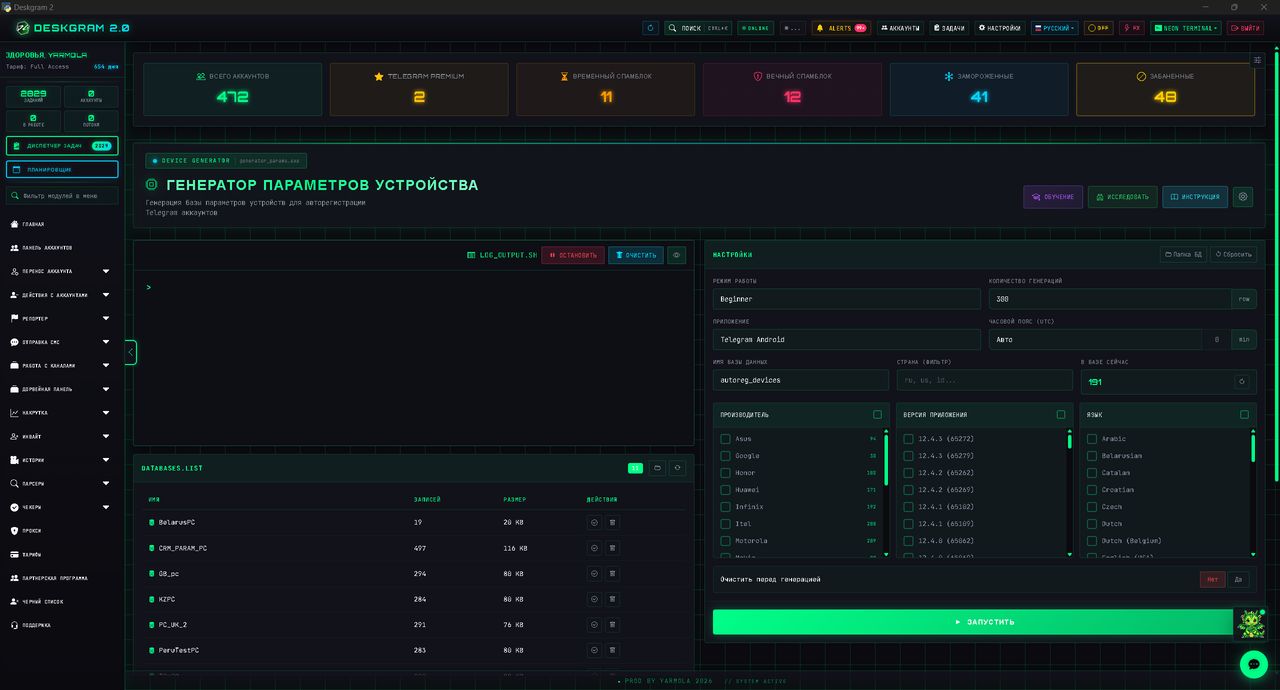Click the Временный спамблок stats card
Screen dimensions: 1280x690
tap(606, 89)
